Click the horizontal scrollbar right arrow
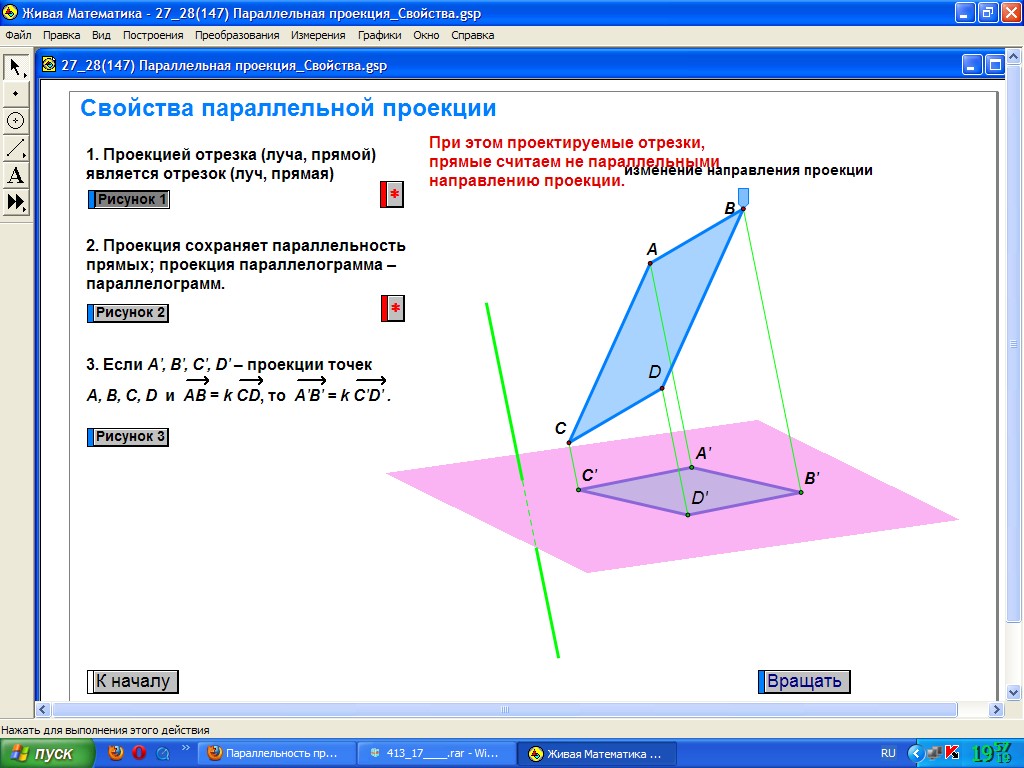 pos(995,709)
